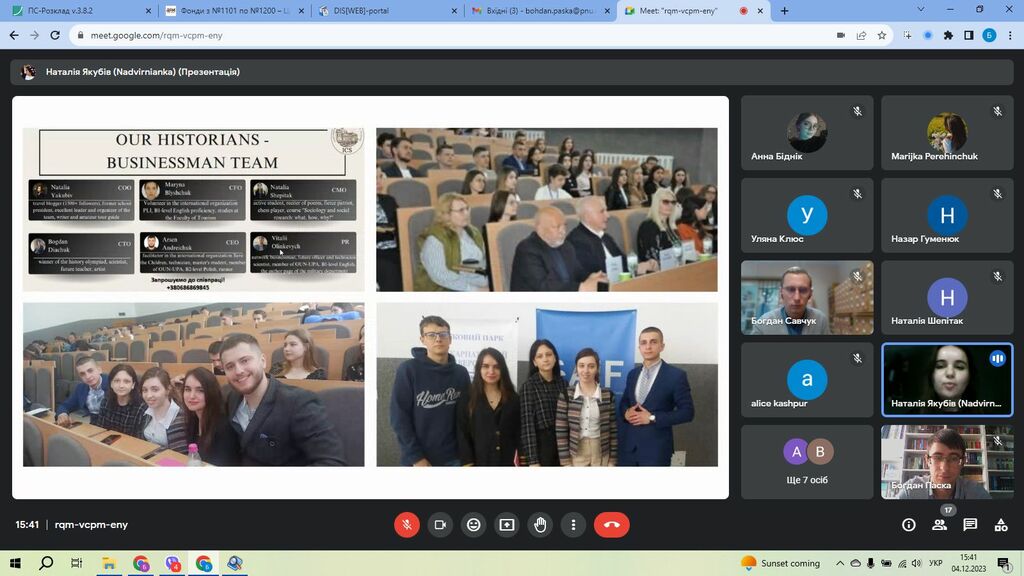
Task: Bookmark this page with the star icon
Action: point(882,35)
